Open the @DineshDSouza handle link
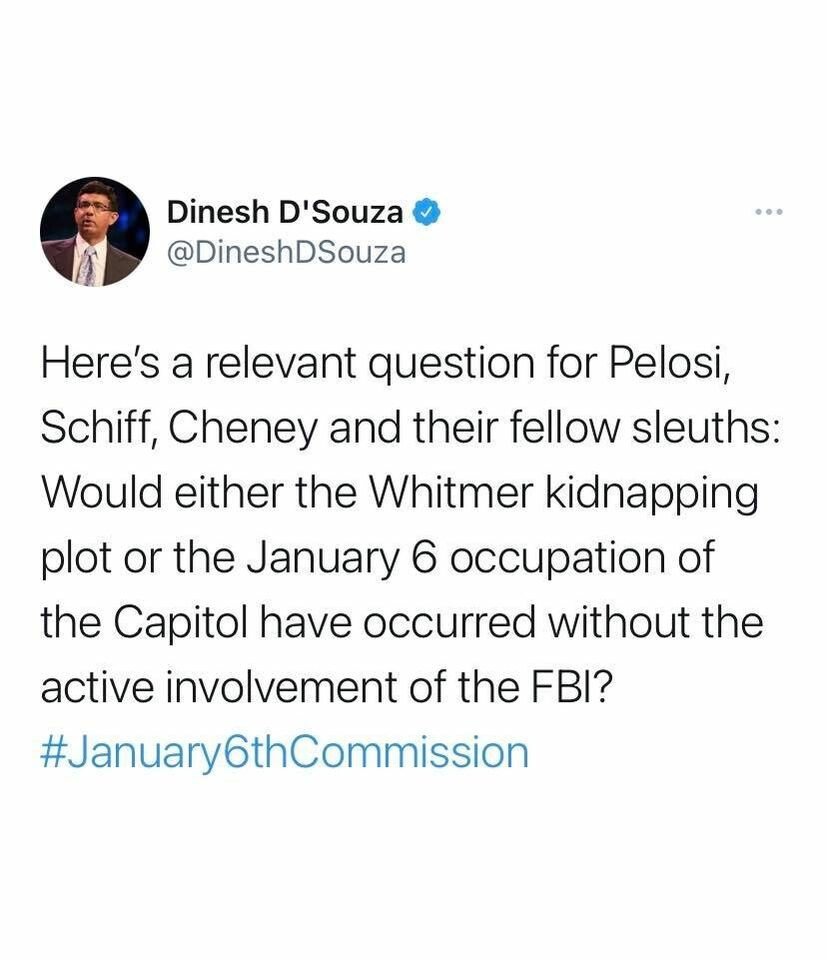Screen dimensions: 827x960 [286, 252]
